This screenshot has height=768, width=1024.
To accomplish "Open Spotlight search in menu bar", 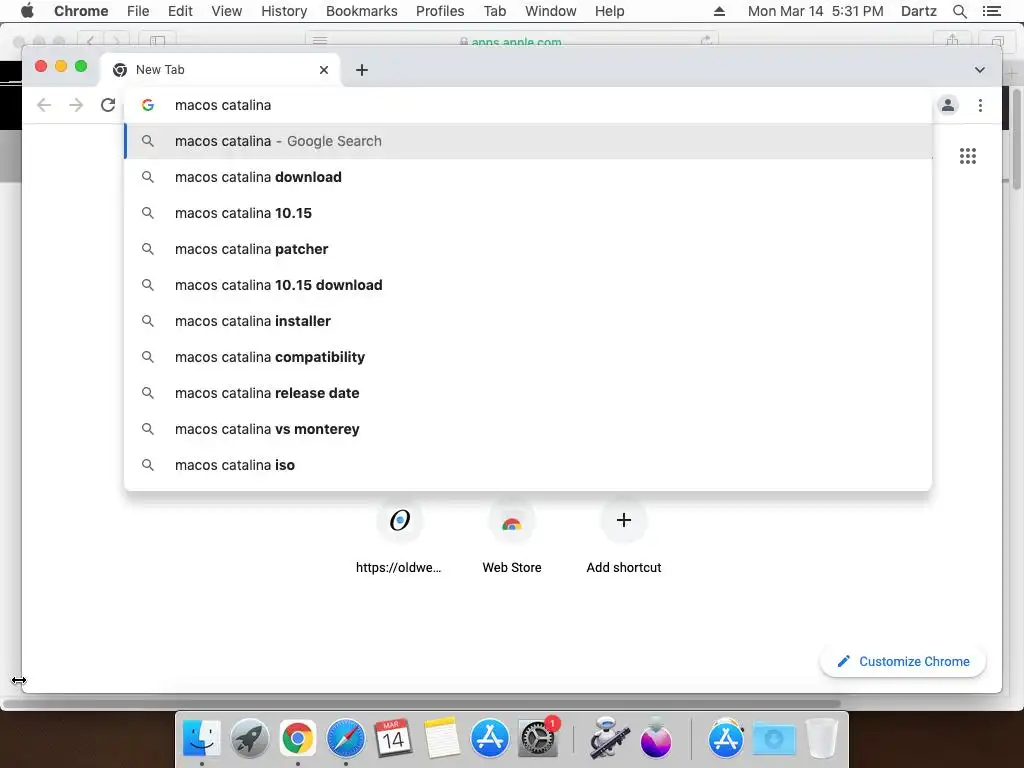I will tap(959, 11).
